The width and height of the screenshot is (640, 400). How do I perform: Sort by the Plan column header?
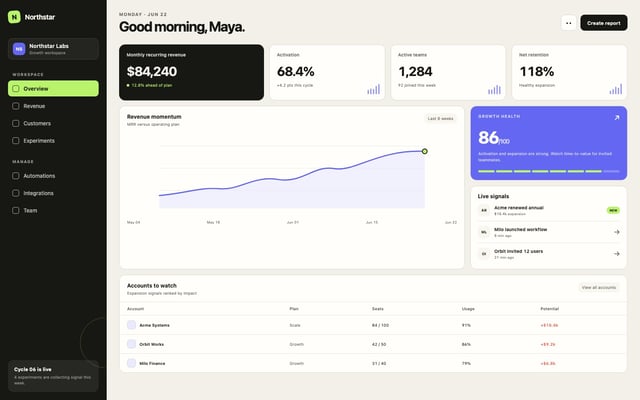tap(294, 309)
